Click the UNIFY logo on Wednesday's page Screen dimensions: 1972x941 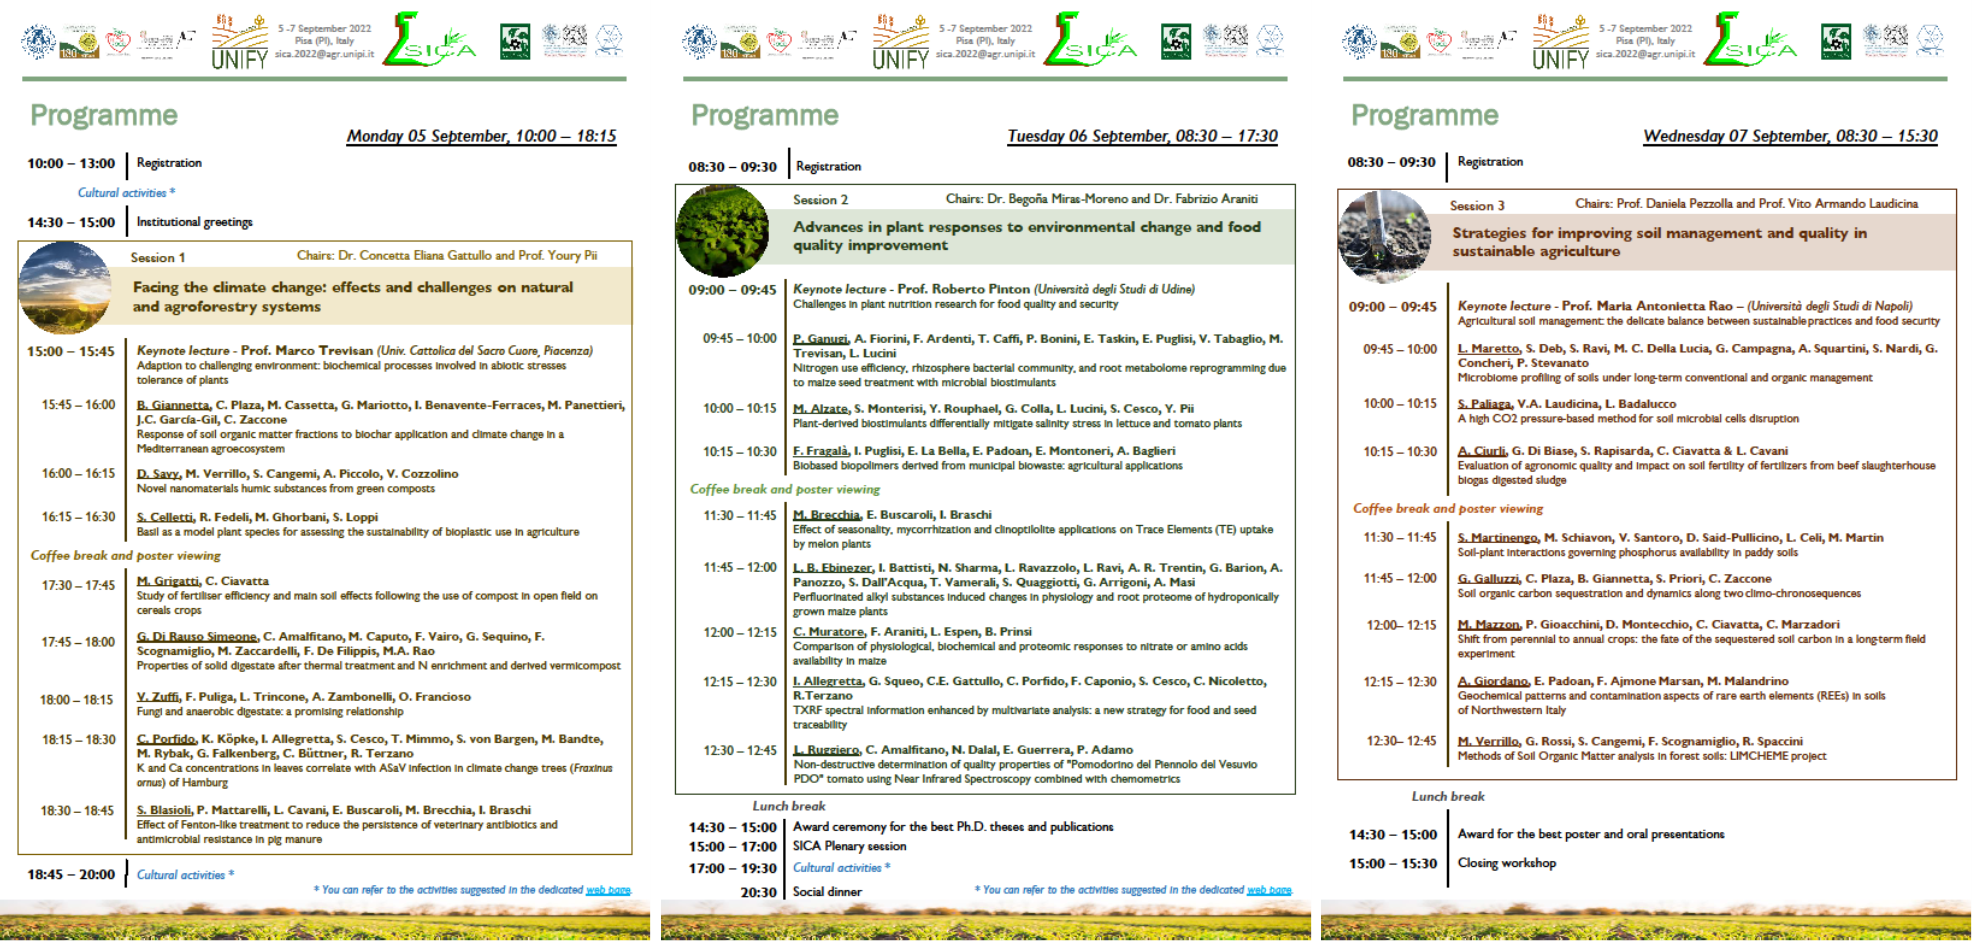tap(1560, 42)
